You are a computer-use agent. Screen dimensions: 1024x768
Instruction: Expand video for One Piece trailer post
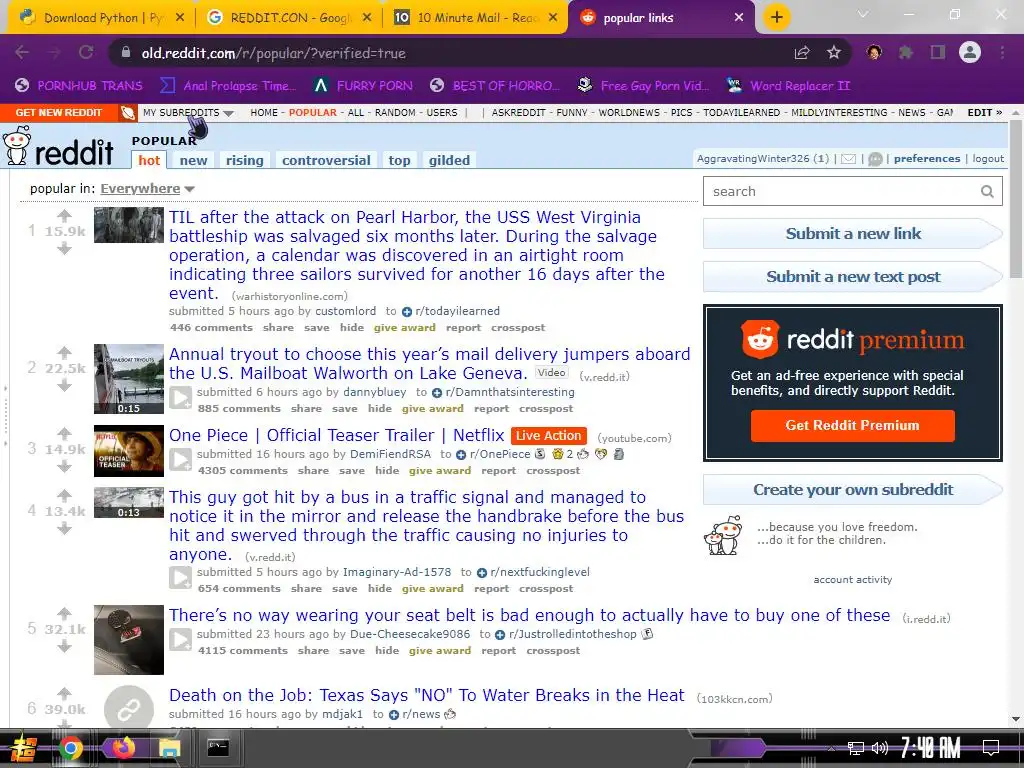pyautogui.click(x=180, y=460)
